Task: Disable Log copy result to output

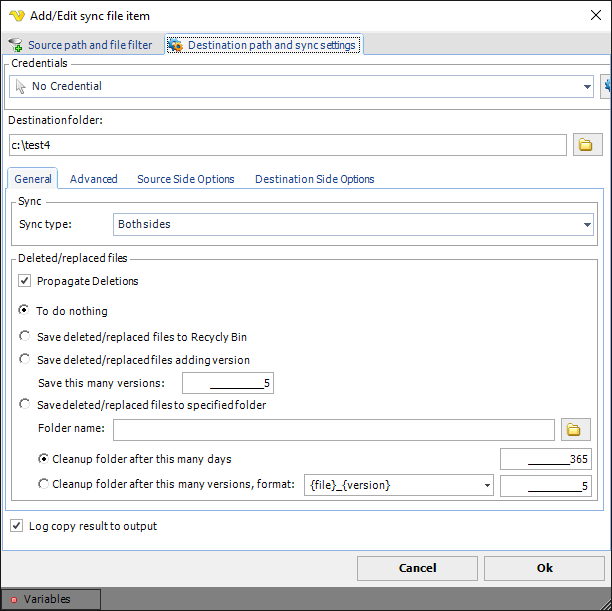Action: (x=16, y=526)
